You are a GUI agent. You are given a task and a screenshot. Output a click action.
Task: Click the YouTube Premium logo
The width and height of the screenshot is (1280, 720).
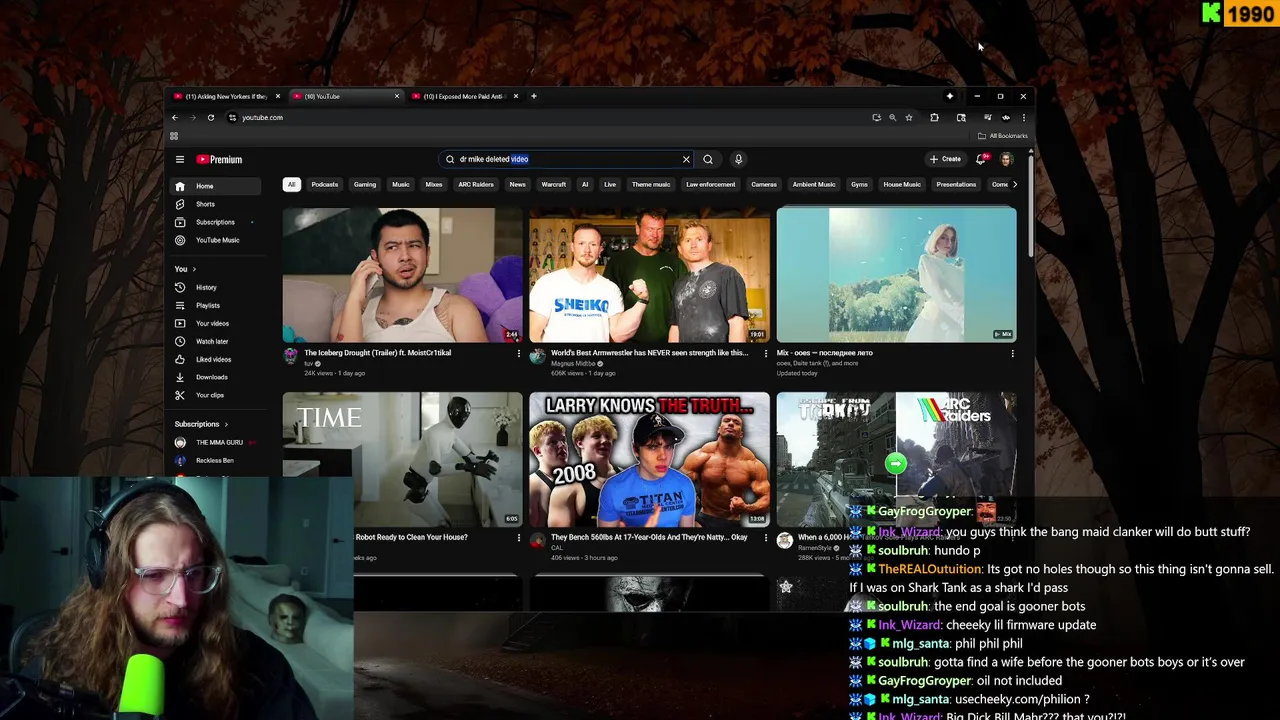pyautogui.click(x=219, y=159)
